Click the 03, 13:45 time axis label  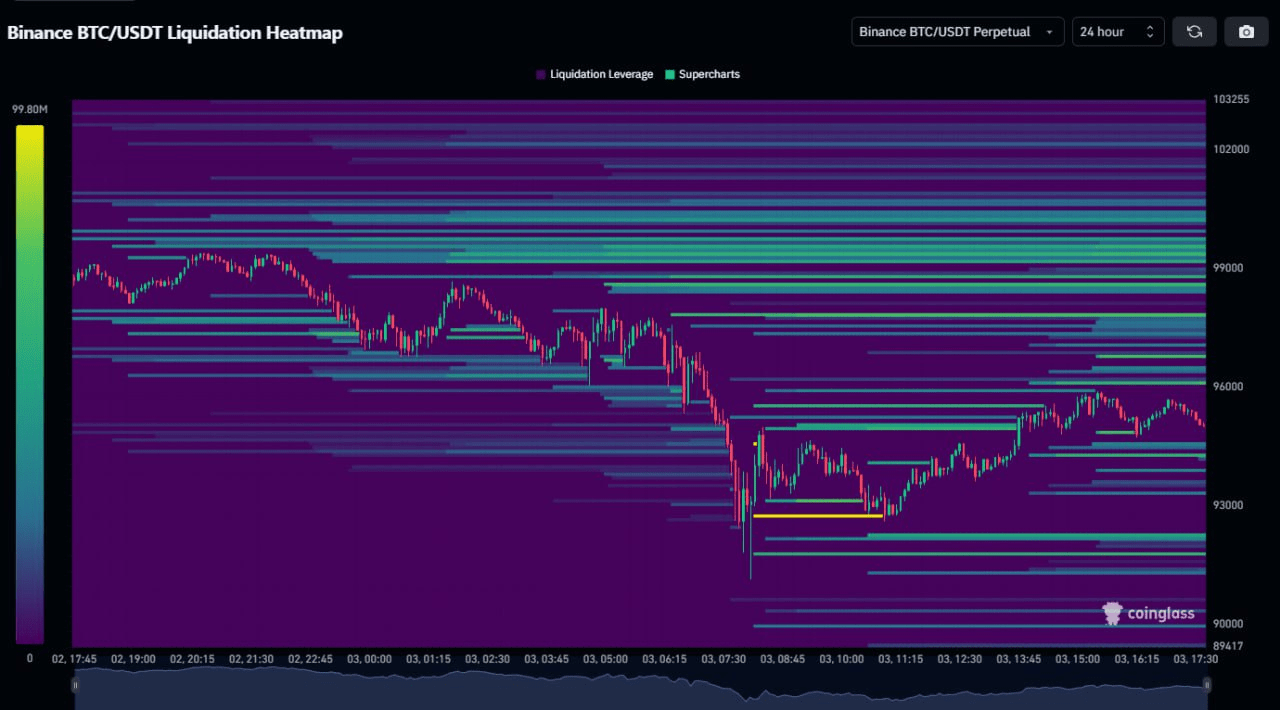point(1018,660)
